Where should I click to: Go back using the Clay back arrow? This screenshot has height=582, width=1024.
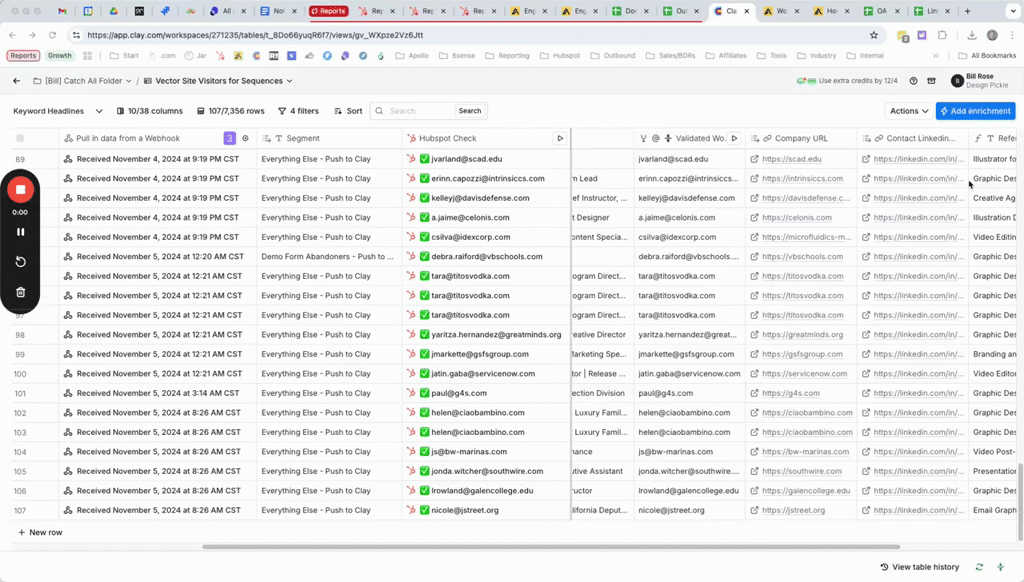[16, 81]
